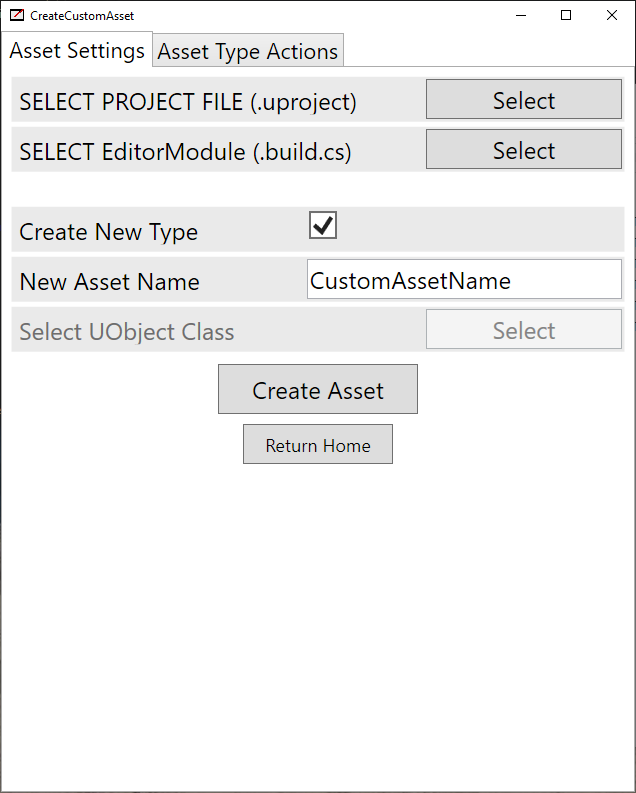Click Select for the project file (.uproject)
The image size is (636, 793).
(x=524, y=99)
